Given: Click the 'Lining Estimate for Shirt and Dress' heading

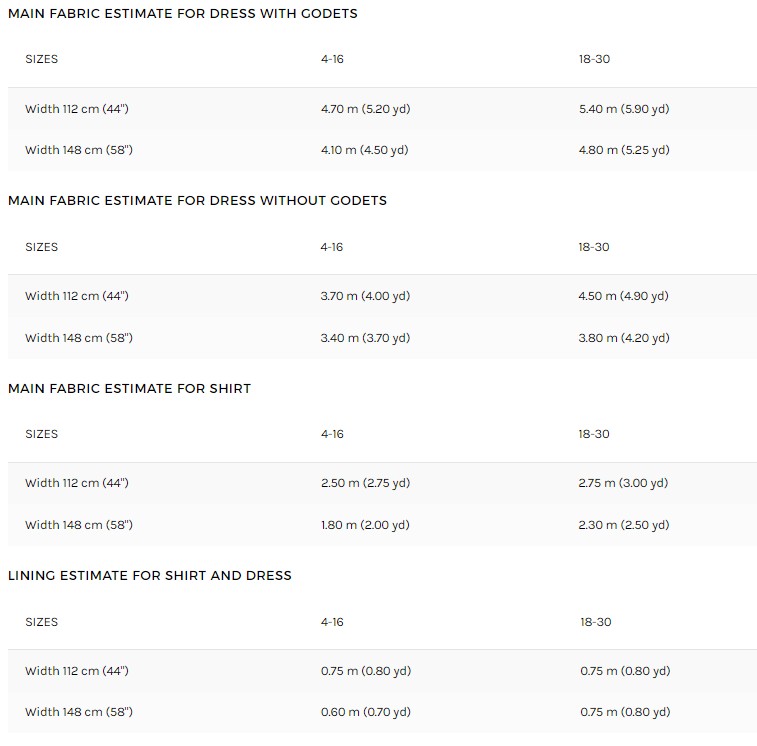Looking at the screenshot, I should point(150,576).
